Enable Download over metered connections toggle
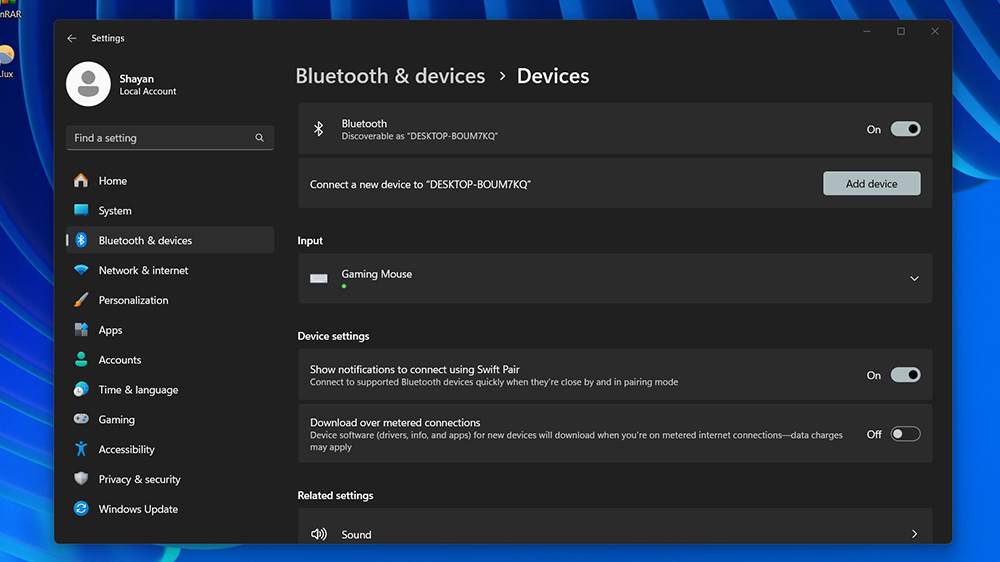 coord(906,434)
